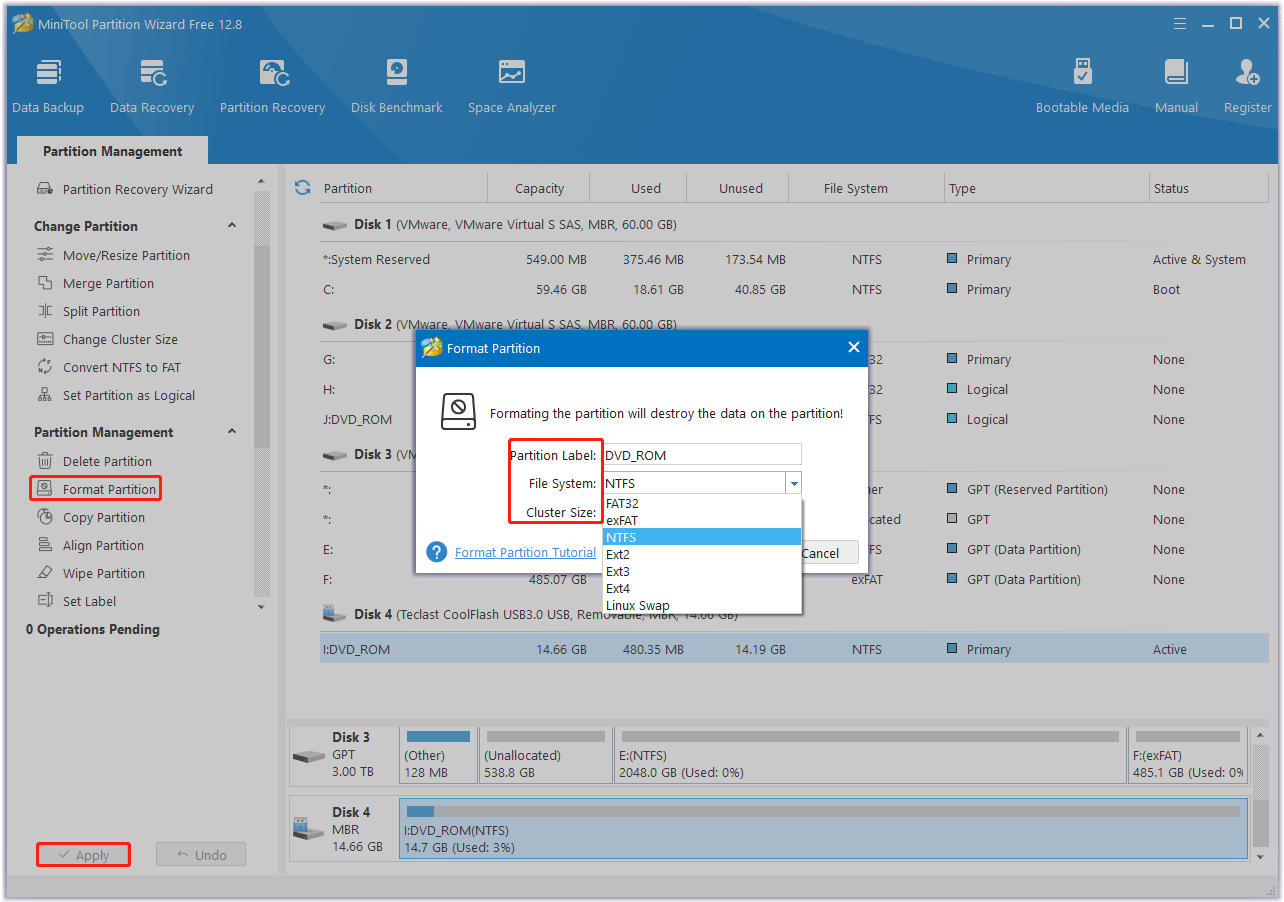The height and width of the screenshot is (902, 1284).
Task: Click Disk 4 Teclast header row
Action: [794, 614]
